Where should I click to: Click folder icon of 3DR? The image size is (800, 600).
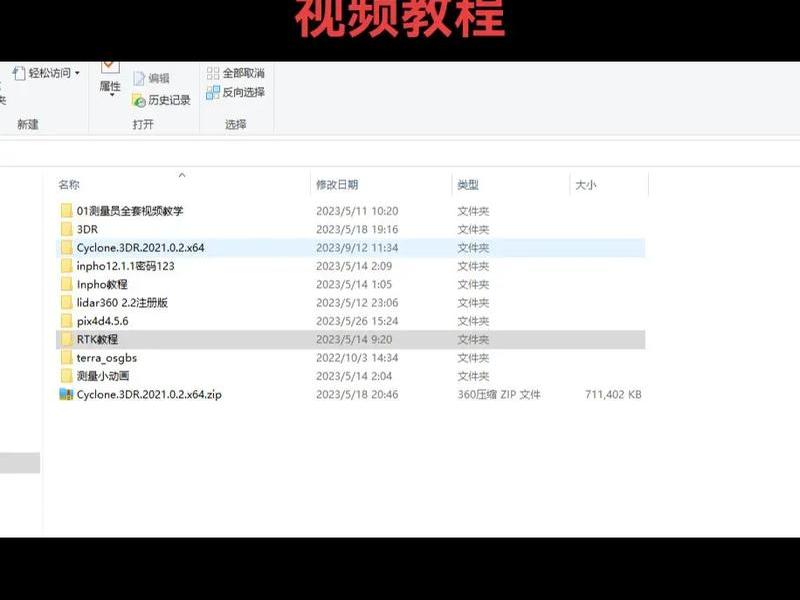pyautogui.click(x=66, y=229)
